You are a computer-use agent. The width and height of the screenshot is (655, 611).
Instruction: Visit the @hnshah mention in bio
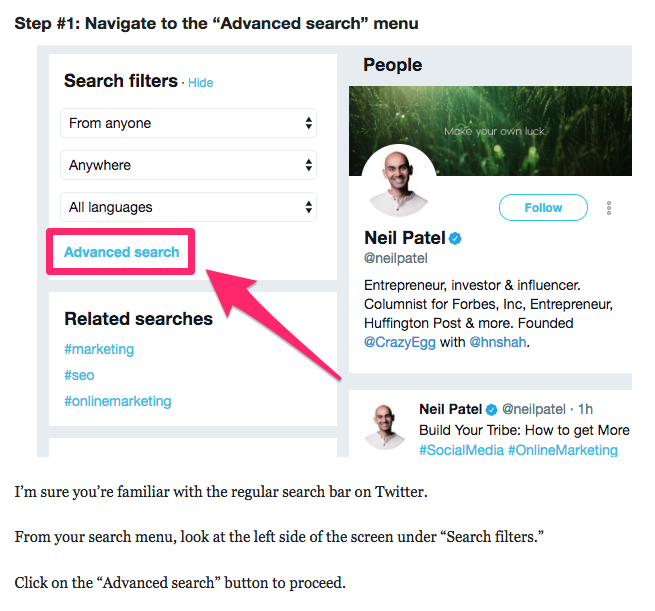point(498,342)
